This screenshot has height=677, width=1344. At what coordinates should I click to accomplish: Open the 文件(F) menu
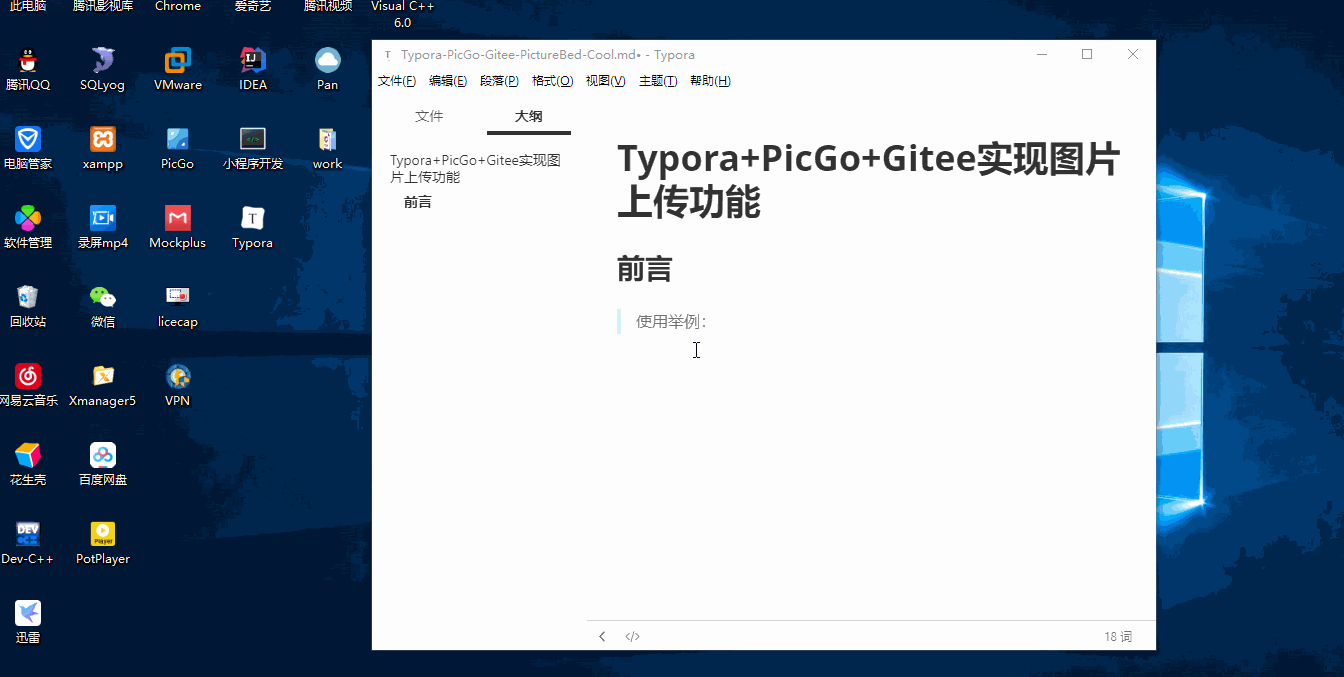click(x=397, y=81)
